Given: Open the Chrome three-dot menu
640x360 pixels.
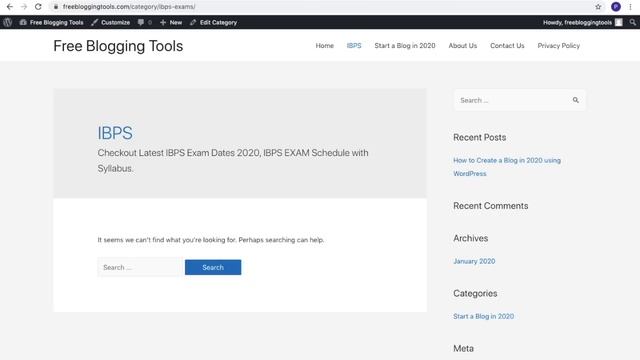Looking at the screenshot, I should click(631, 7).
